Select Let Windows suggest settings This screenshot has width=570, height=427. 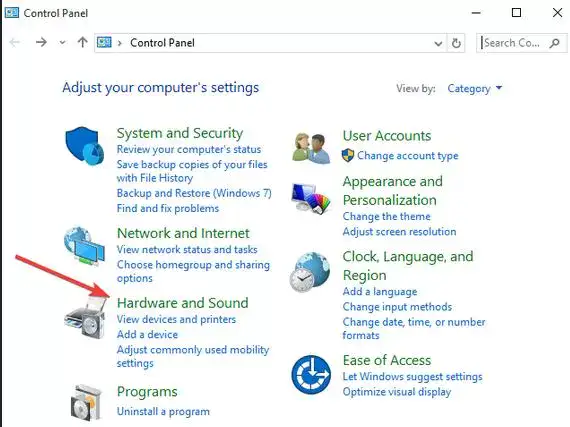tap(412, 376)
